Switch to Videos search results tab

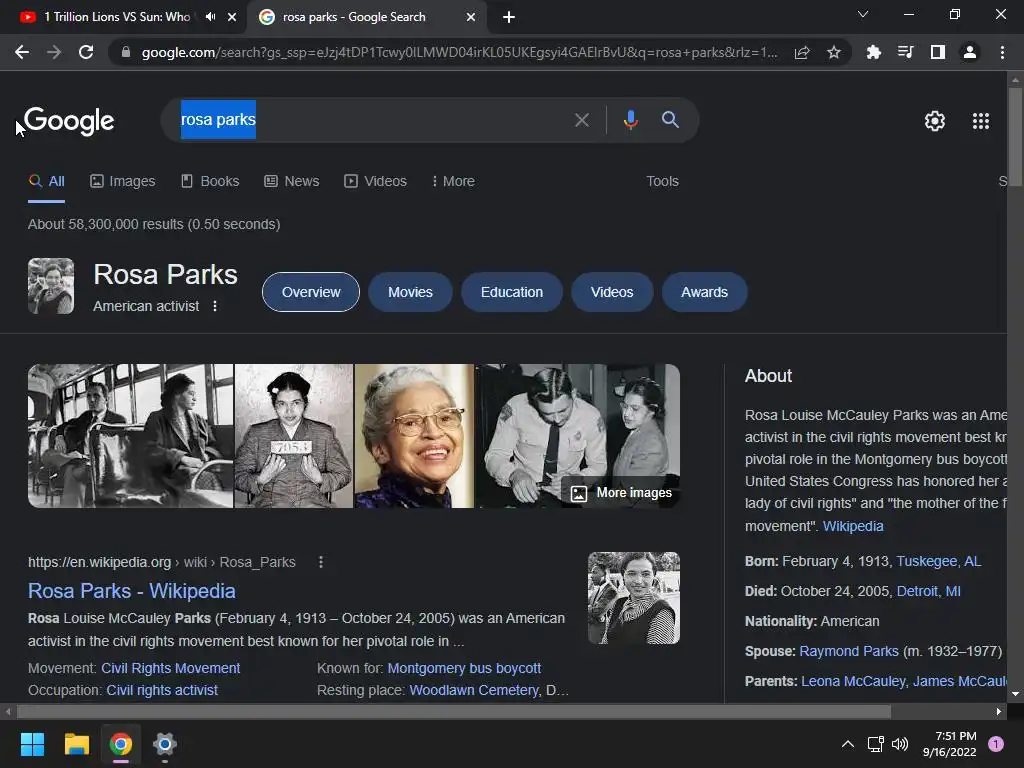coord(375,181)
